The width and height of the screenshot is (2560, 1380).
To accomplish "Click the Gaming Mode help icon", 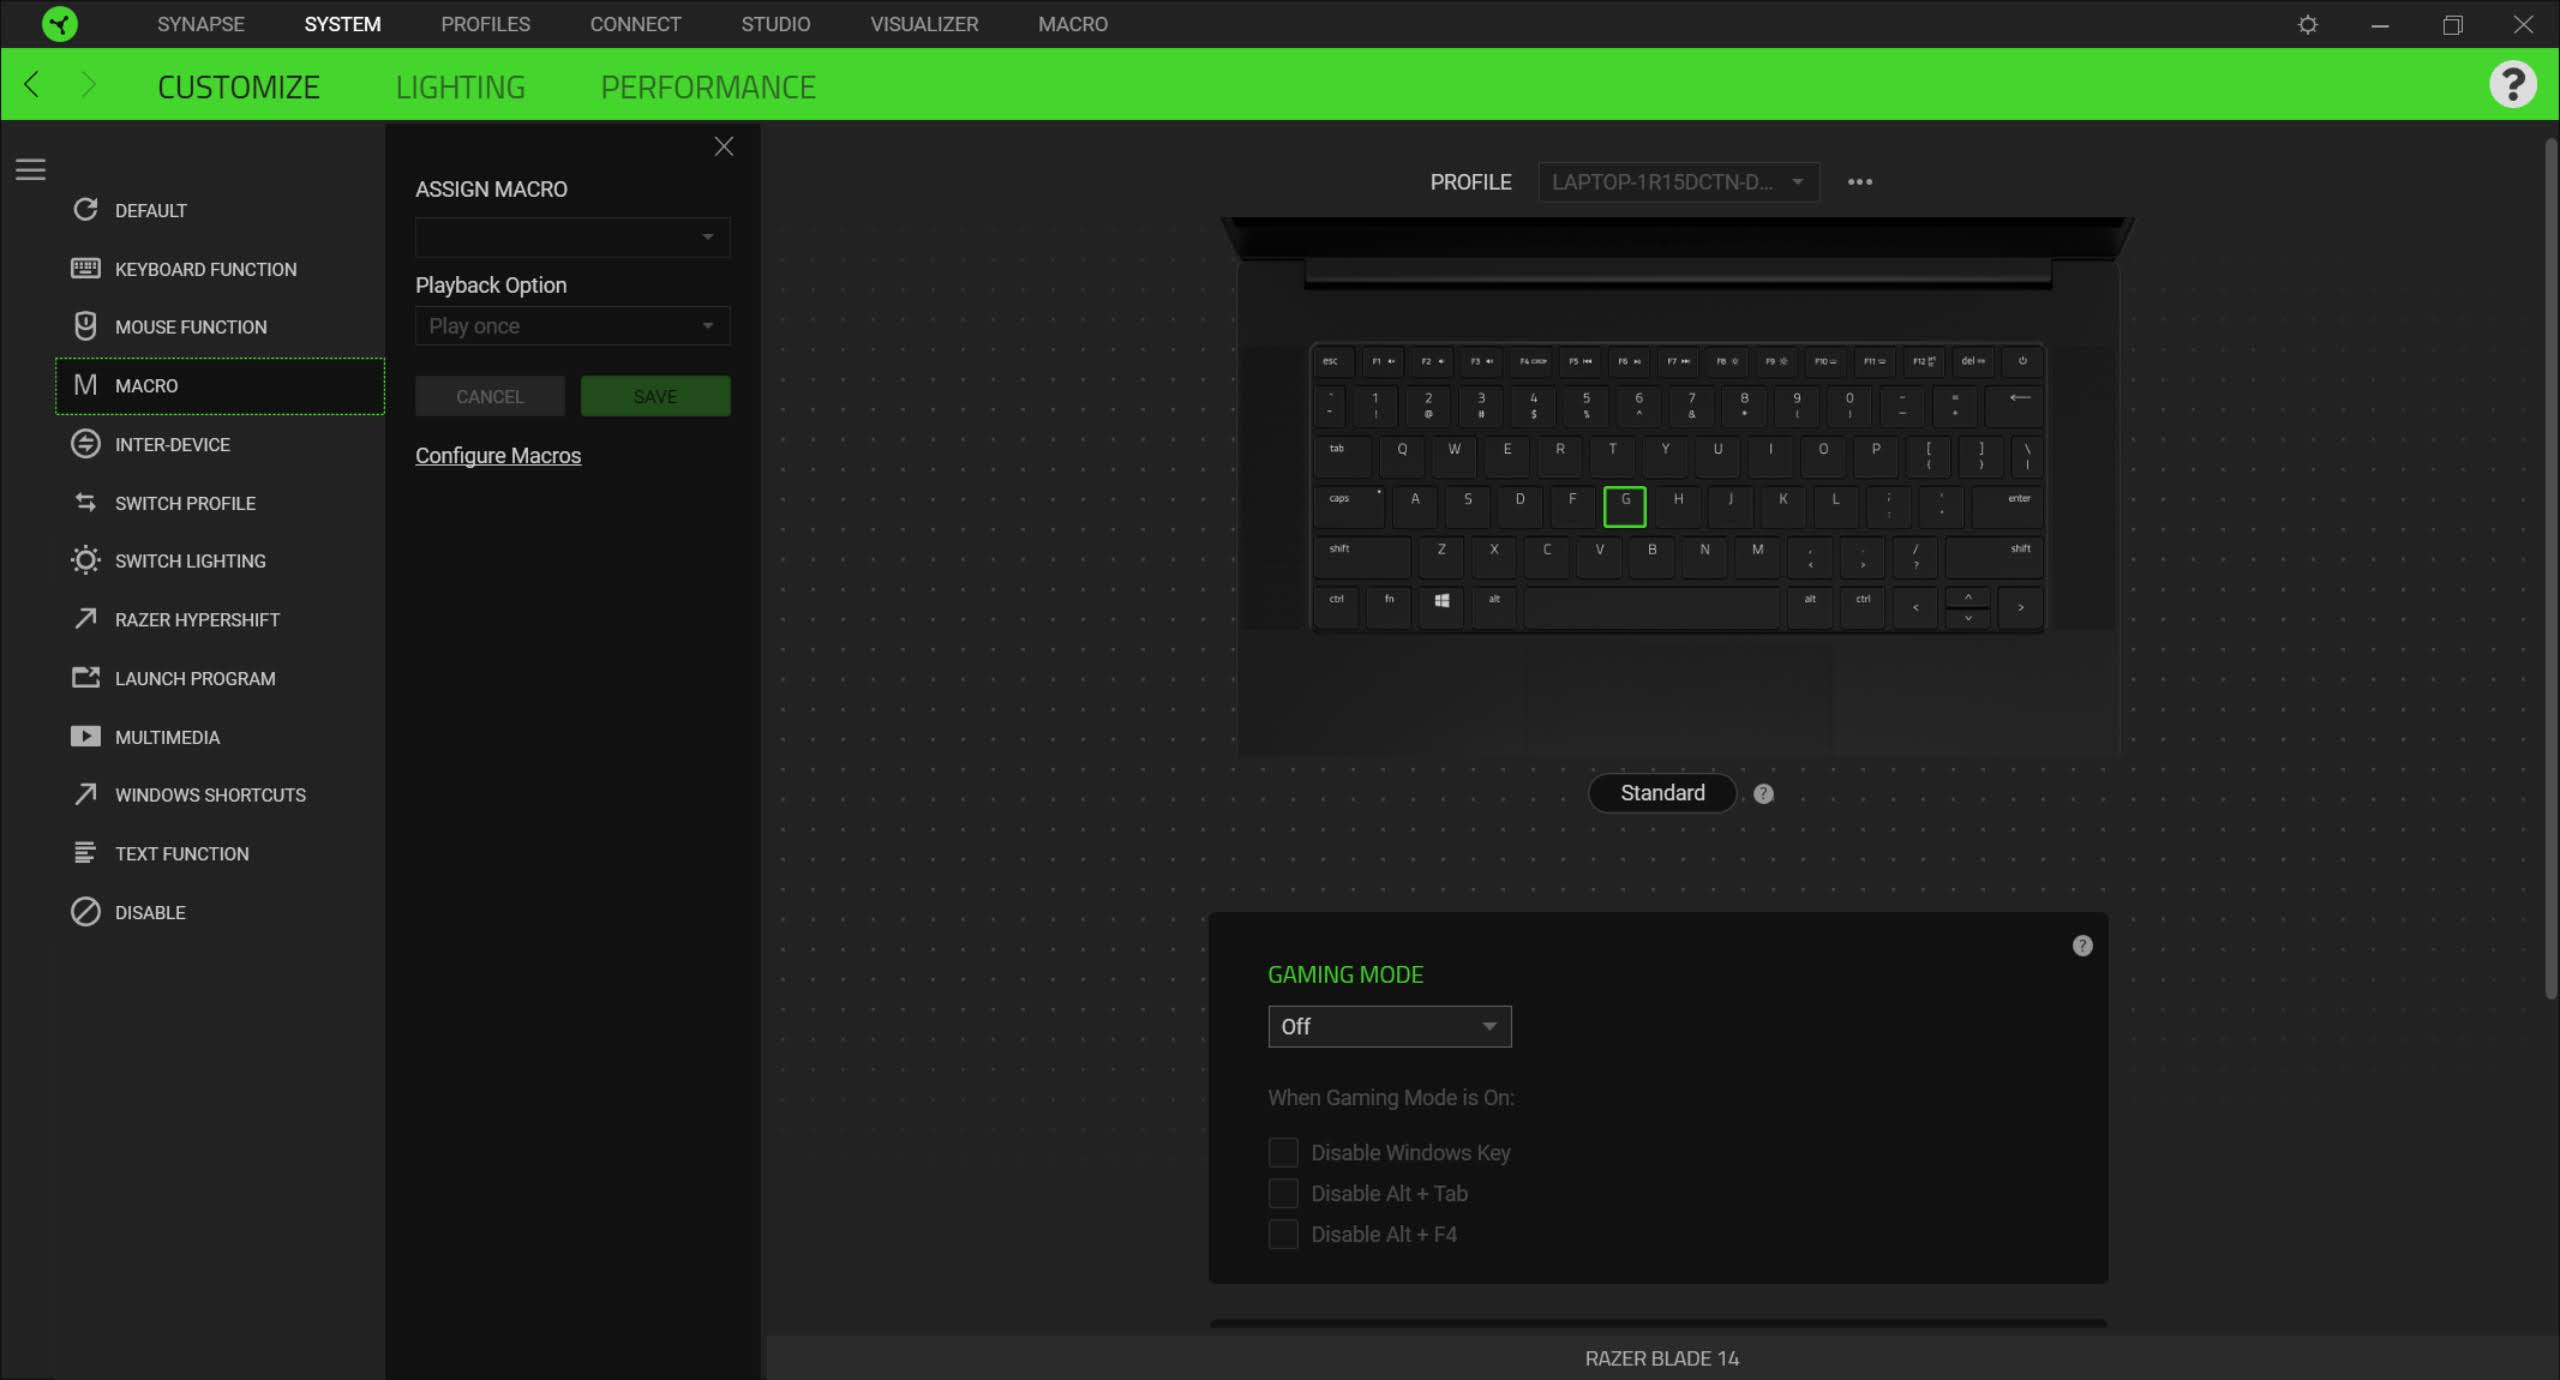I will pos(2082,946).
